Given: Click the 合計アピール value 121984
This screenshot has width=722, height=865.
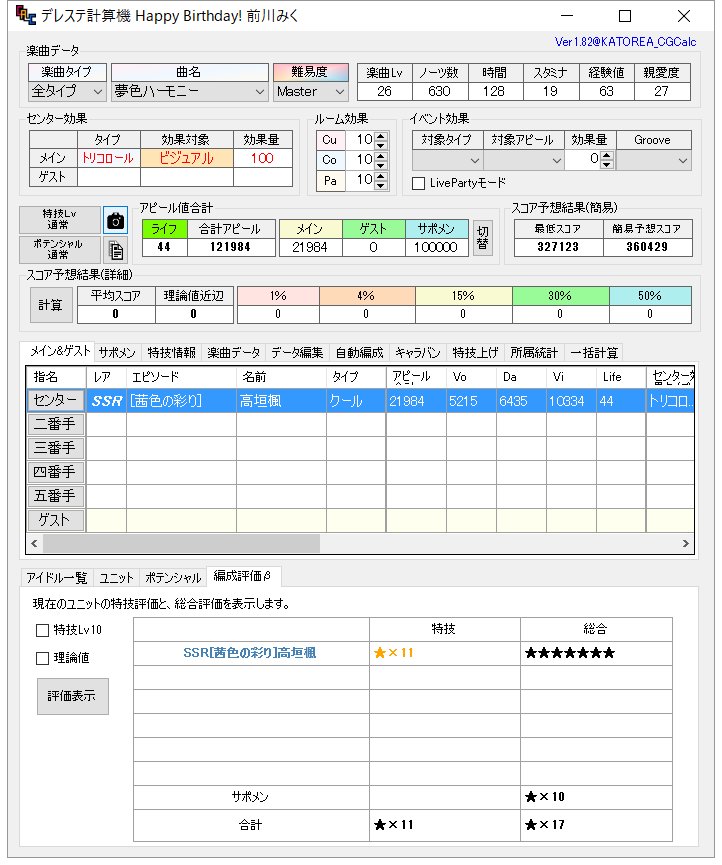Looking at the screenshot, I should coord(231,247).
